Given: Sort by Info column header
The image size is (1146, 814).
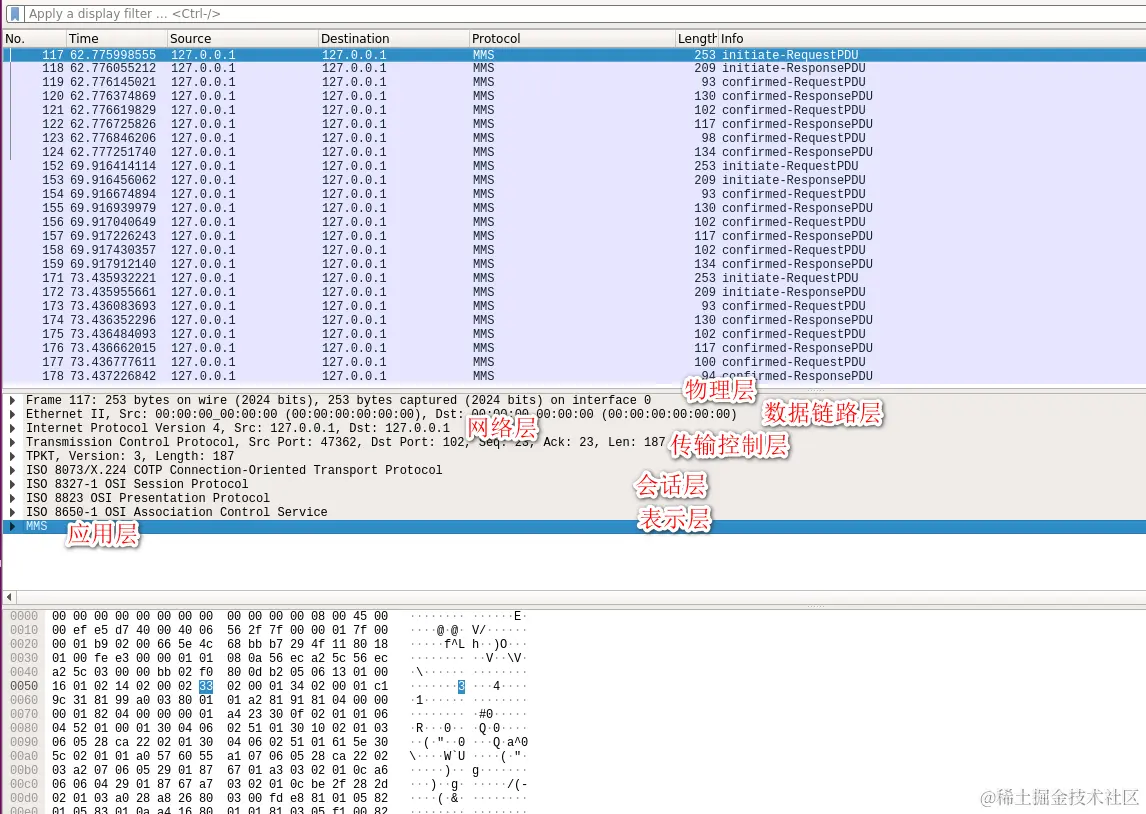Looking at the screenshot, I should pyautogui.click(x=932, y=39).
